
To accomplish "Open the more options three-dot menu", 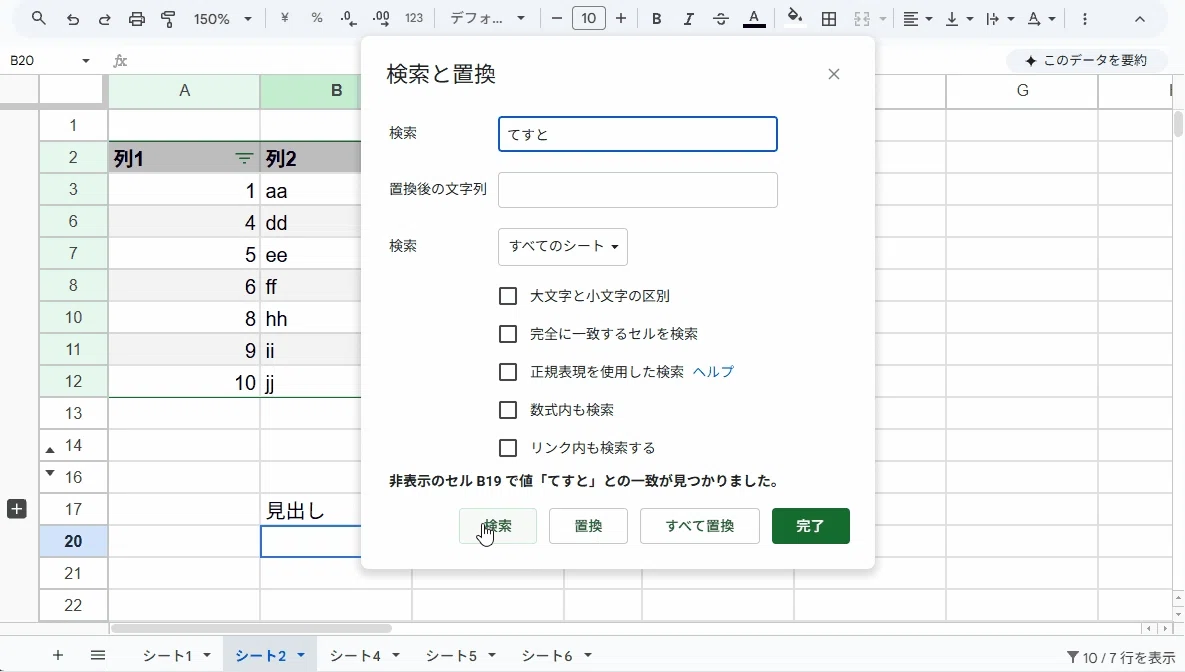I will click(1084, 19).
